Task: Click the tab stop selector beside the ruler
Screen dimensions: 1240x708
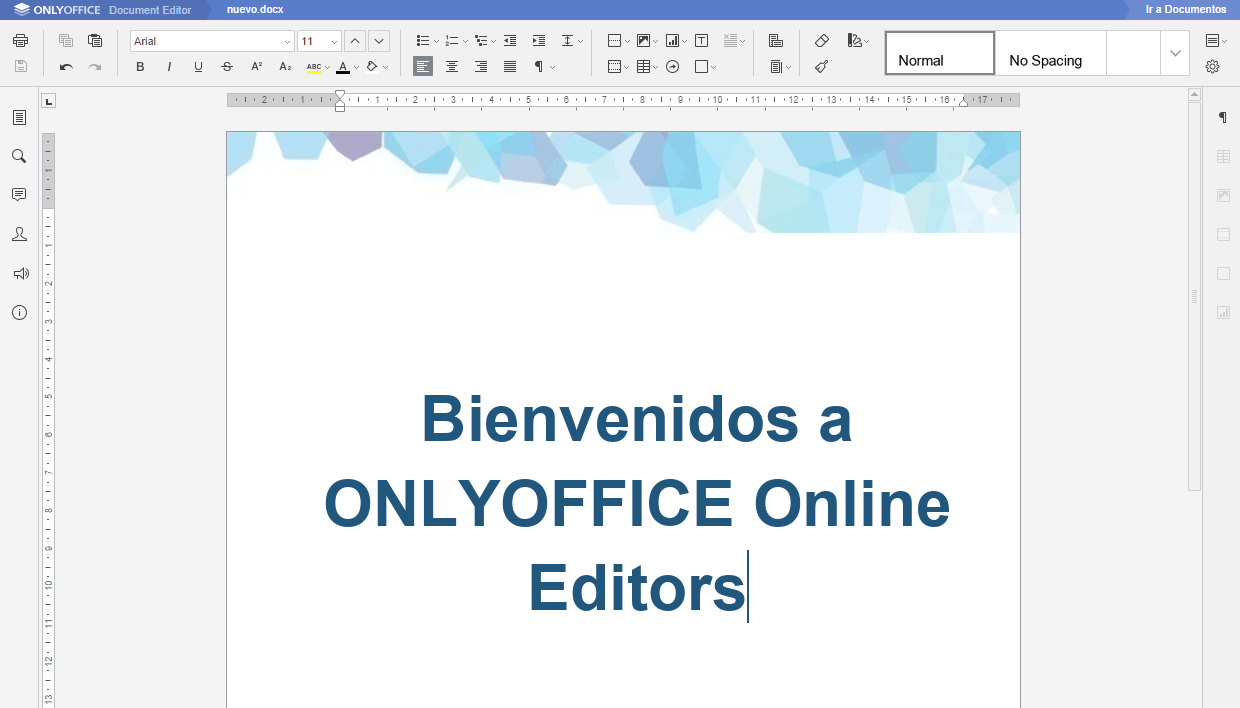Action: coord(49,101)
